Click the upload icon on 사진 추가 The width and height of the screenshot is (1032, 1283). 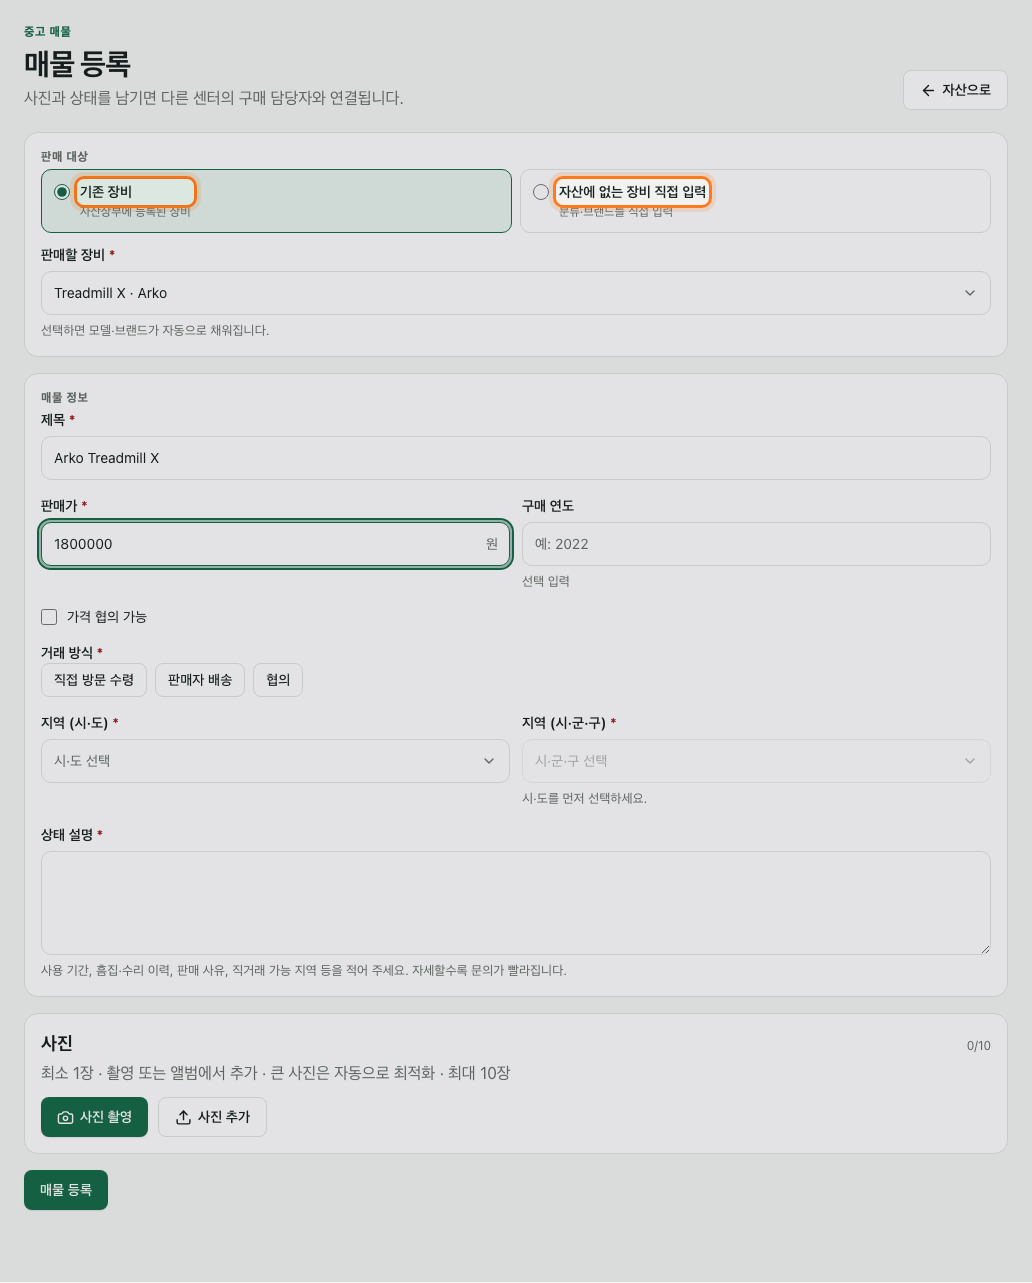(x=183, y=1117)
